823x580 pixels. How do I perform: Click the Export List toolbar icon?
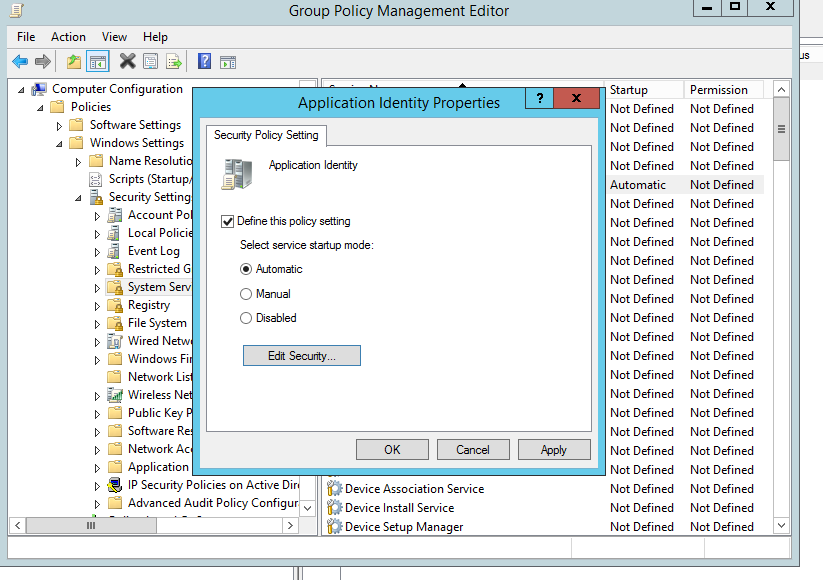pos(174,62)
